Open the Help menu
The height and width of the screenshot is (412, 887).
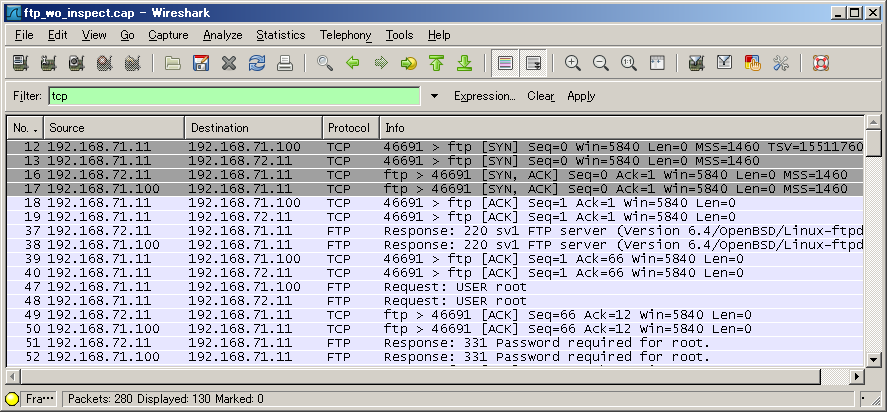click(439, 35)
